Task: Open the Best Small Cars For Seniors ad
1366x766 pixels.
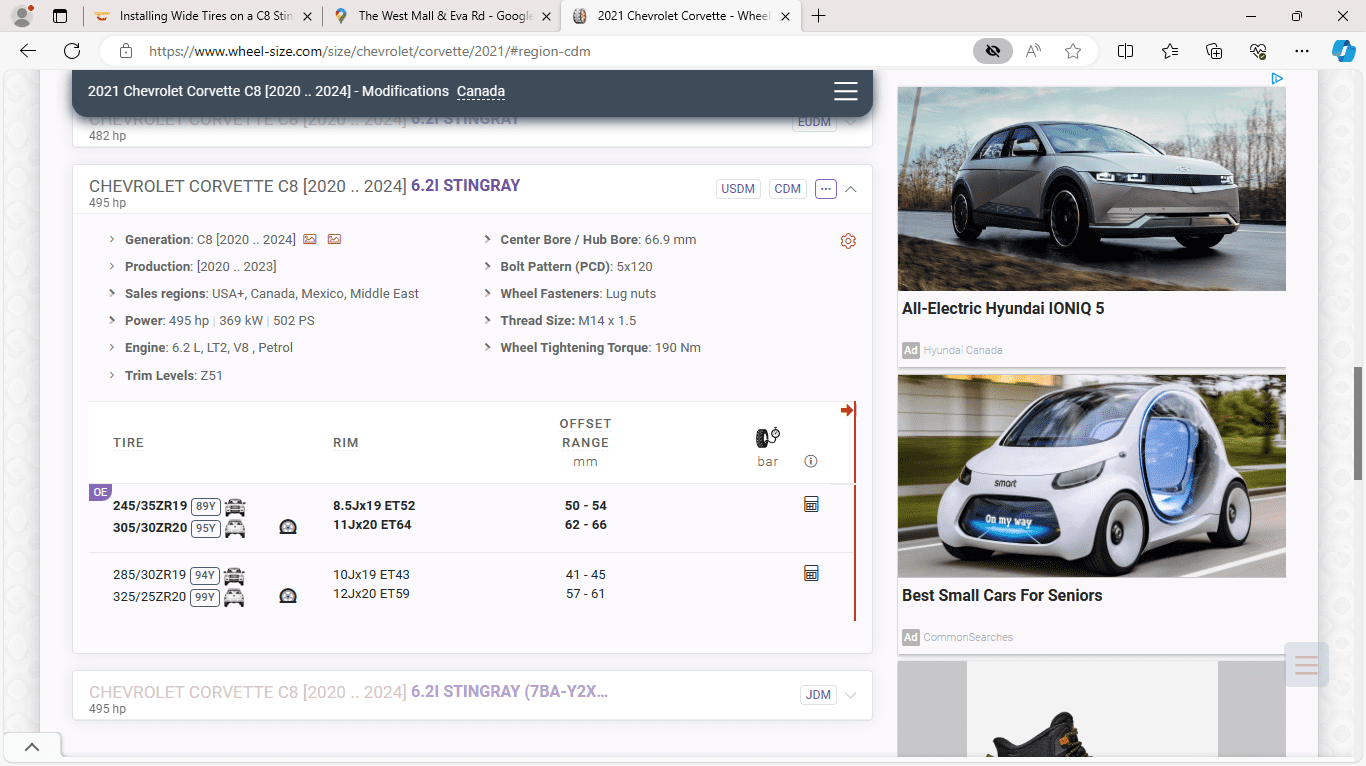Action: (x=1001, y=595)
